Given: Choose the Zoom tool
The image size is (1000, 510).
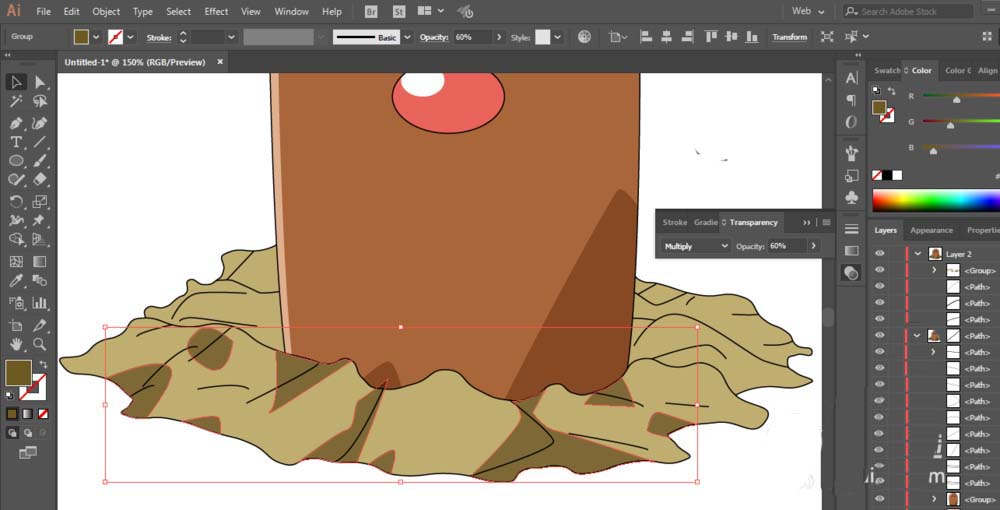Looking at the screenshot, I should 40,345.
